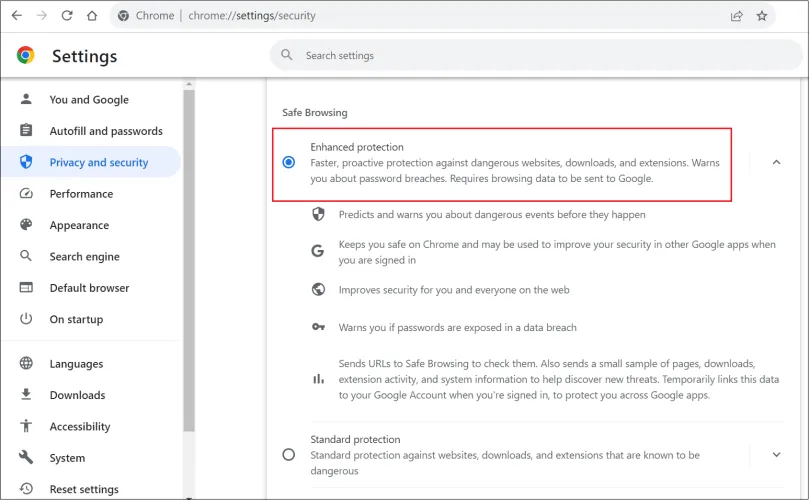The width and height of the screenshot is (809, 500).
Task: Click the Chrome logo beside Settings
Action: coord(26,55)
